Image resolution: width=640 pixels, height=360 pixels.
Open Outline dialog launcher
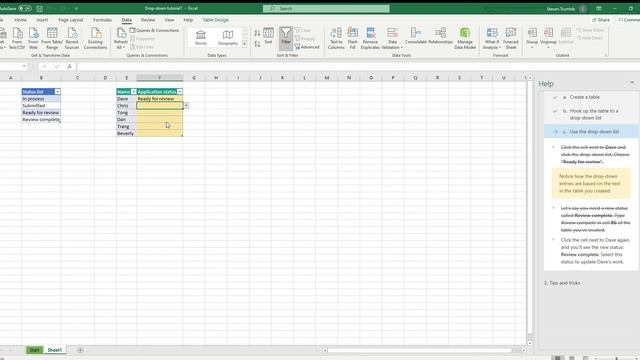point(606,55)
